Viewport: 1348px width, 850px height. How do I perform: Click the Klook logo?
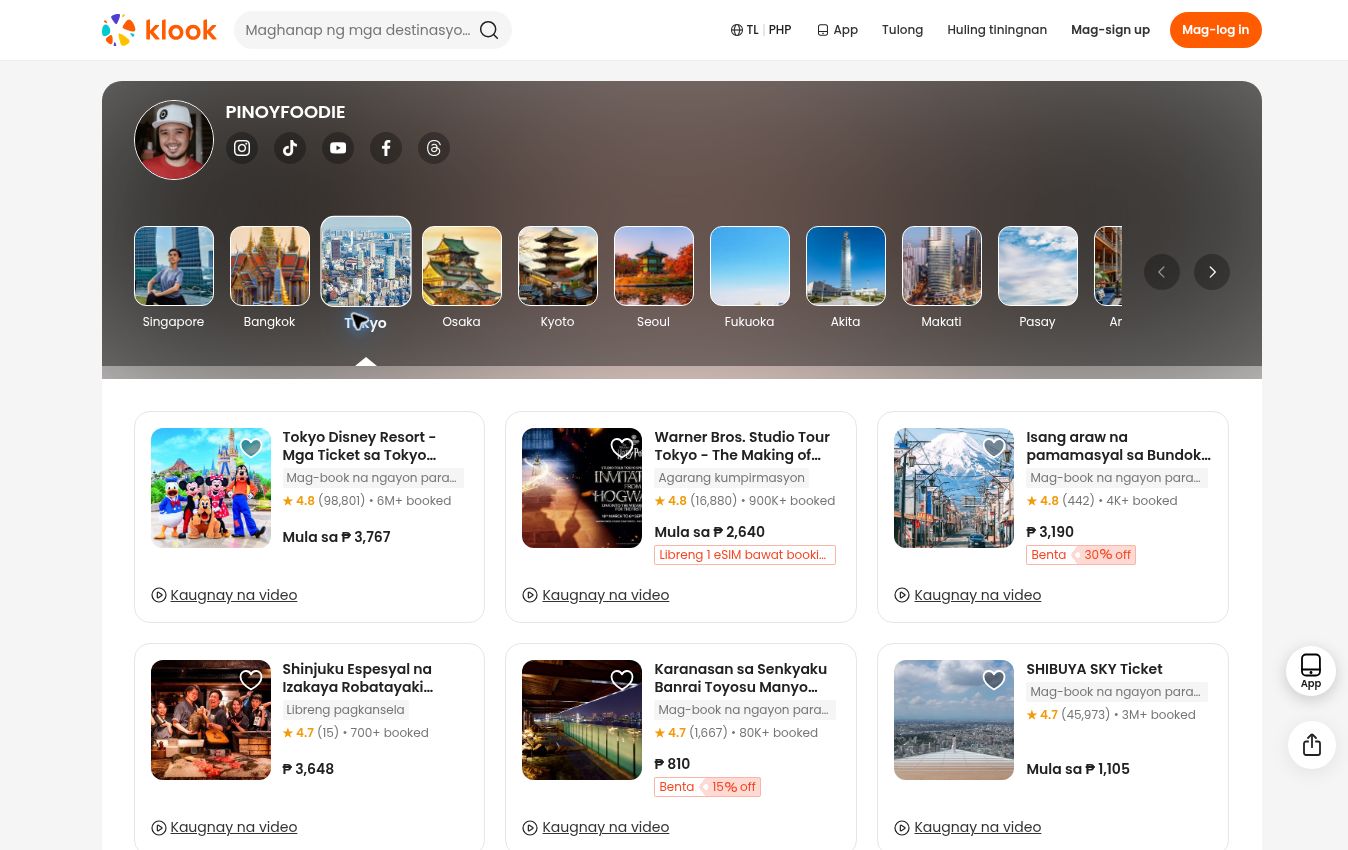[x=159, y=30]
